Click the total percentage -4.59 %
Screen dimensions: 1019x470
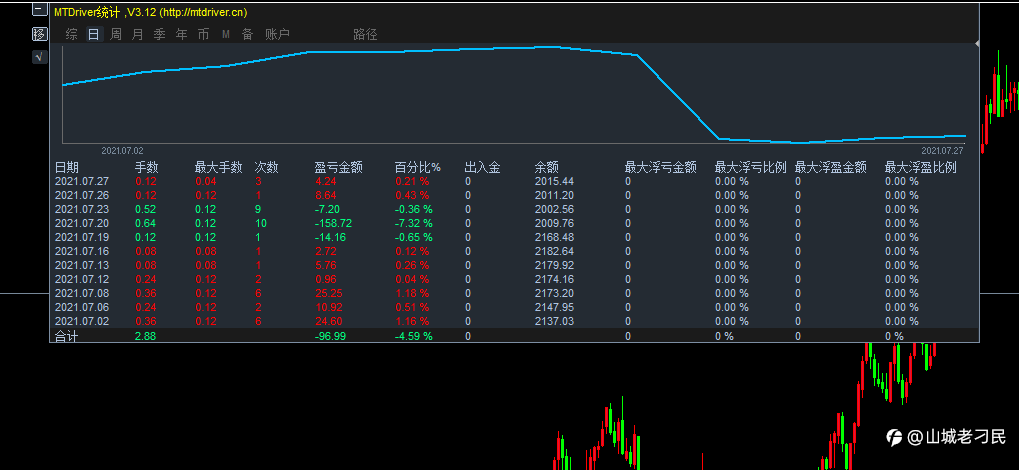[413, 336]
